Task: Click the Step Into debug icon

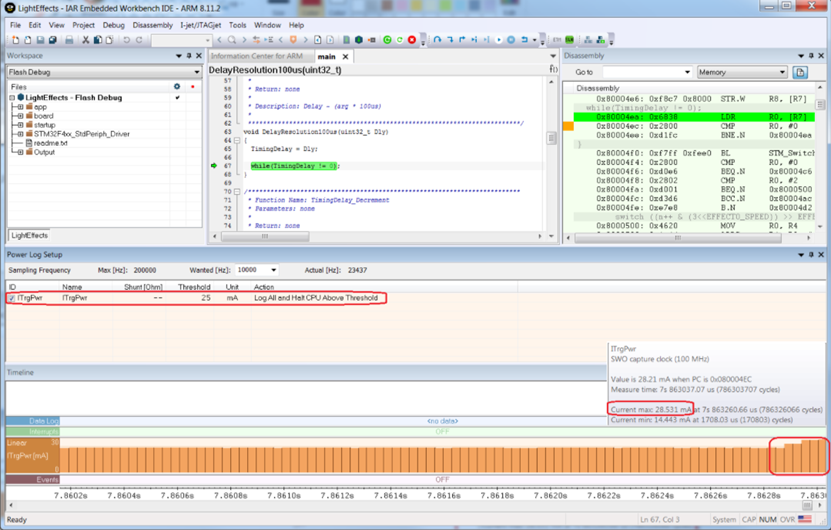Action: click(450, 40)
